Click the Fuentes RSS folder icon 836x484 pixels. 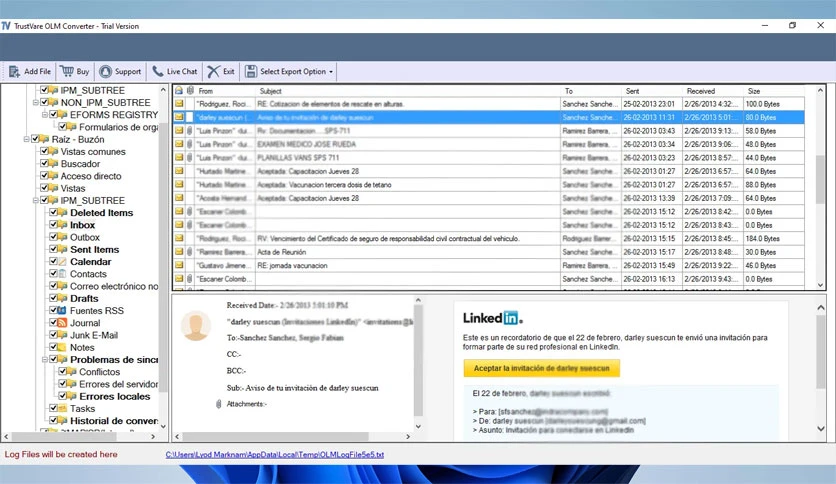[62, 310]
